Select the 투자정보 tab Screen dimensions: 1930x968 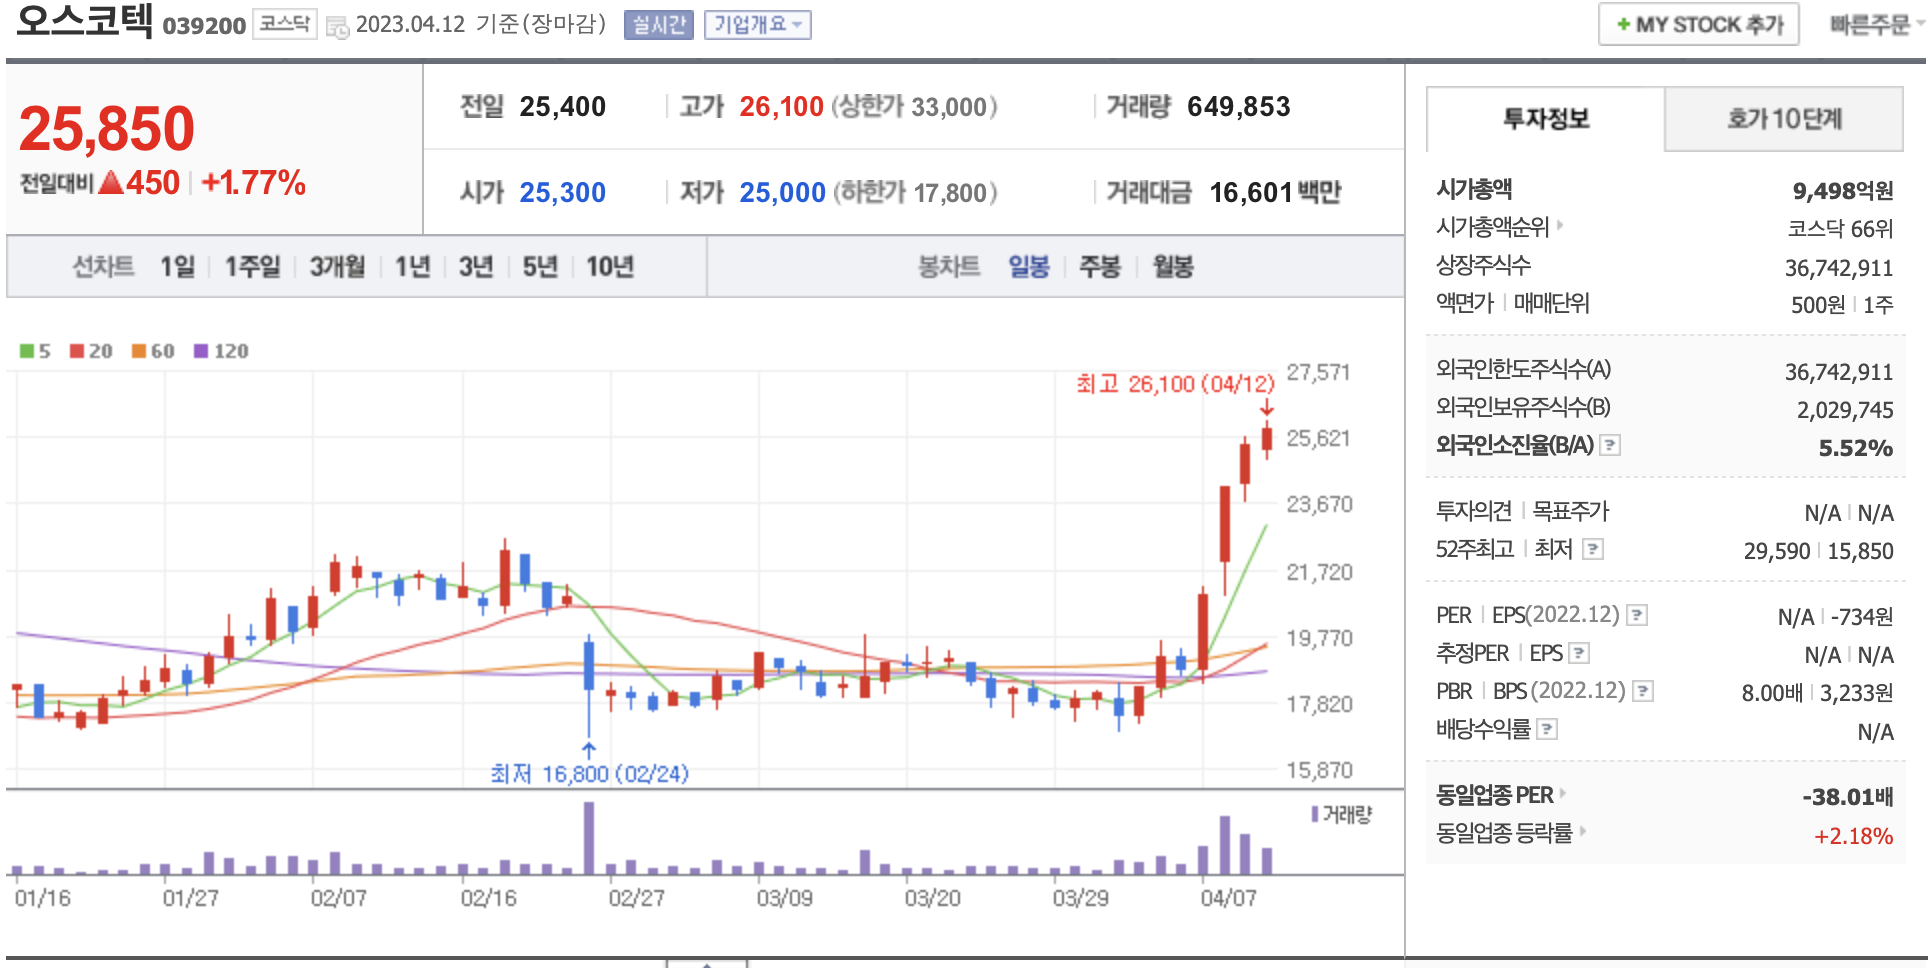[x=1546, y=119]
